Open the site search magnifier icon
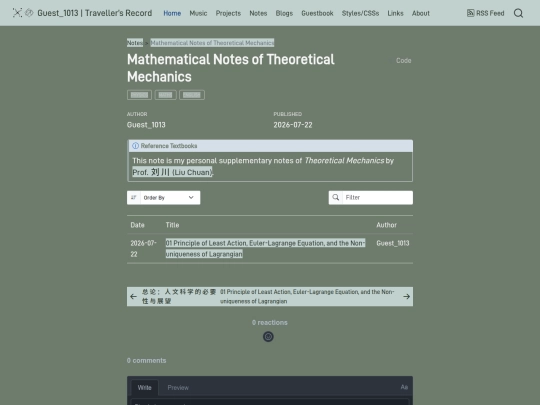 pyautogui.click(x=518, y=13)
